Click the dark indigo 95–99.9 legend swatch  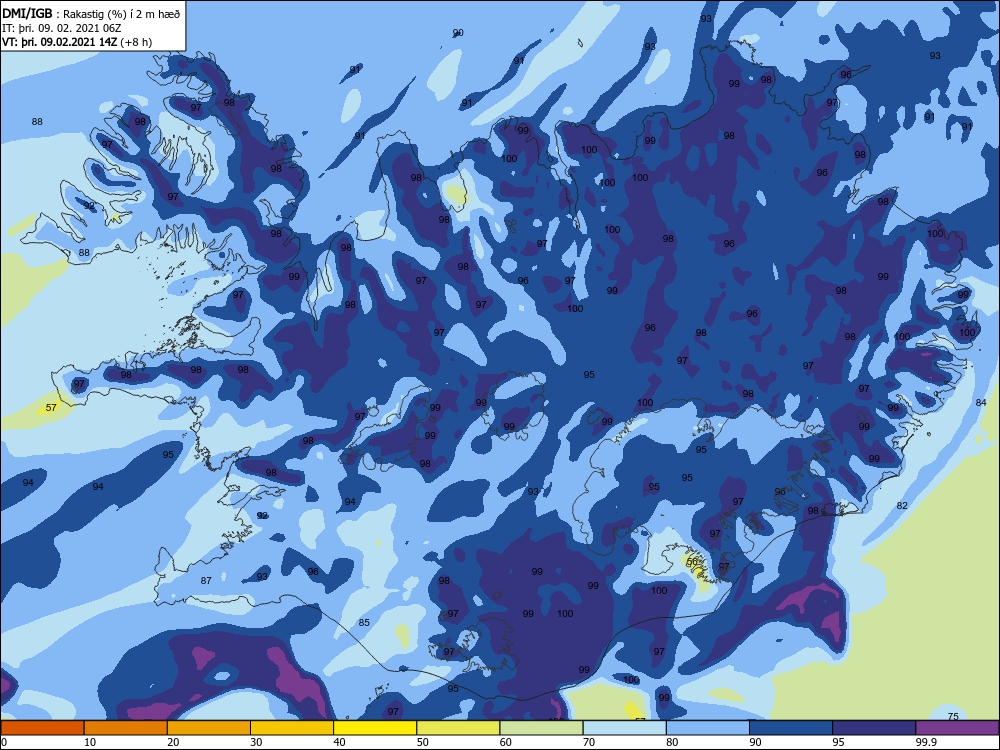tap(874, 728)
